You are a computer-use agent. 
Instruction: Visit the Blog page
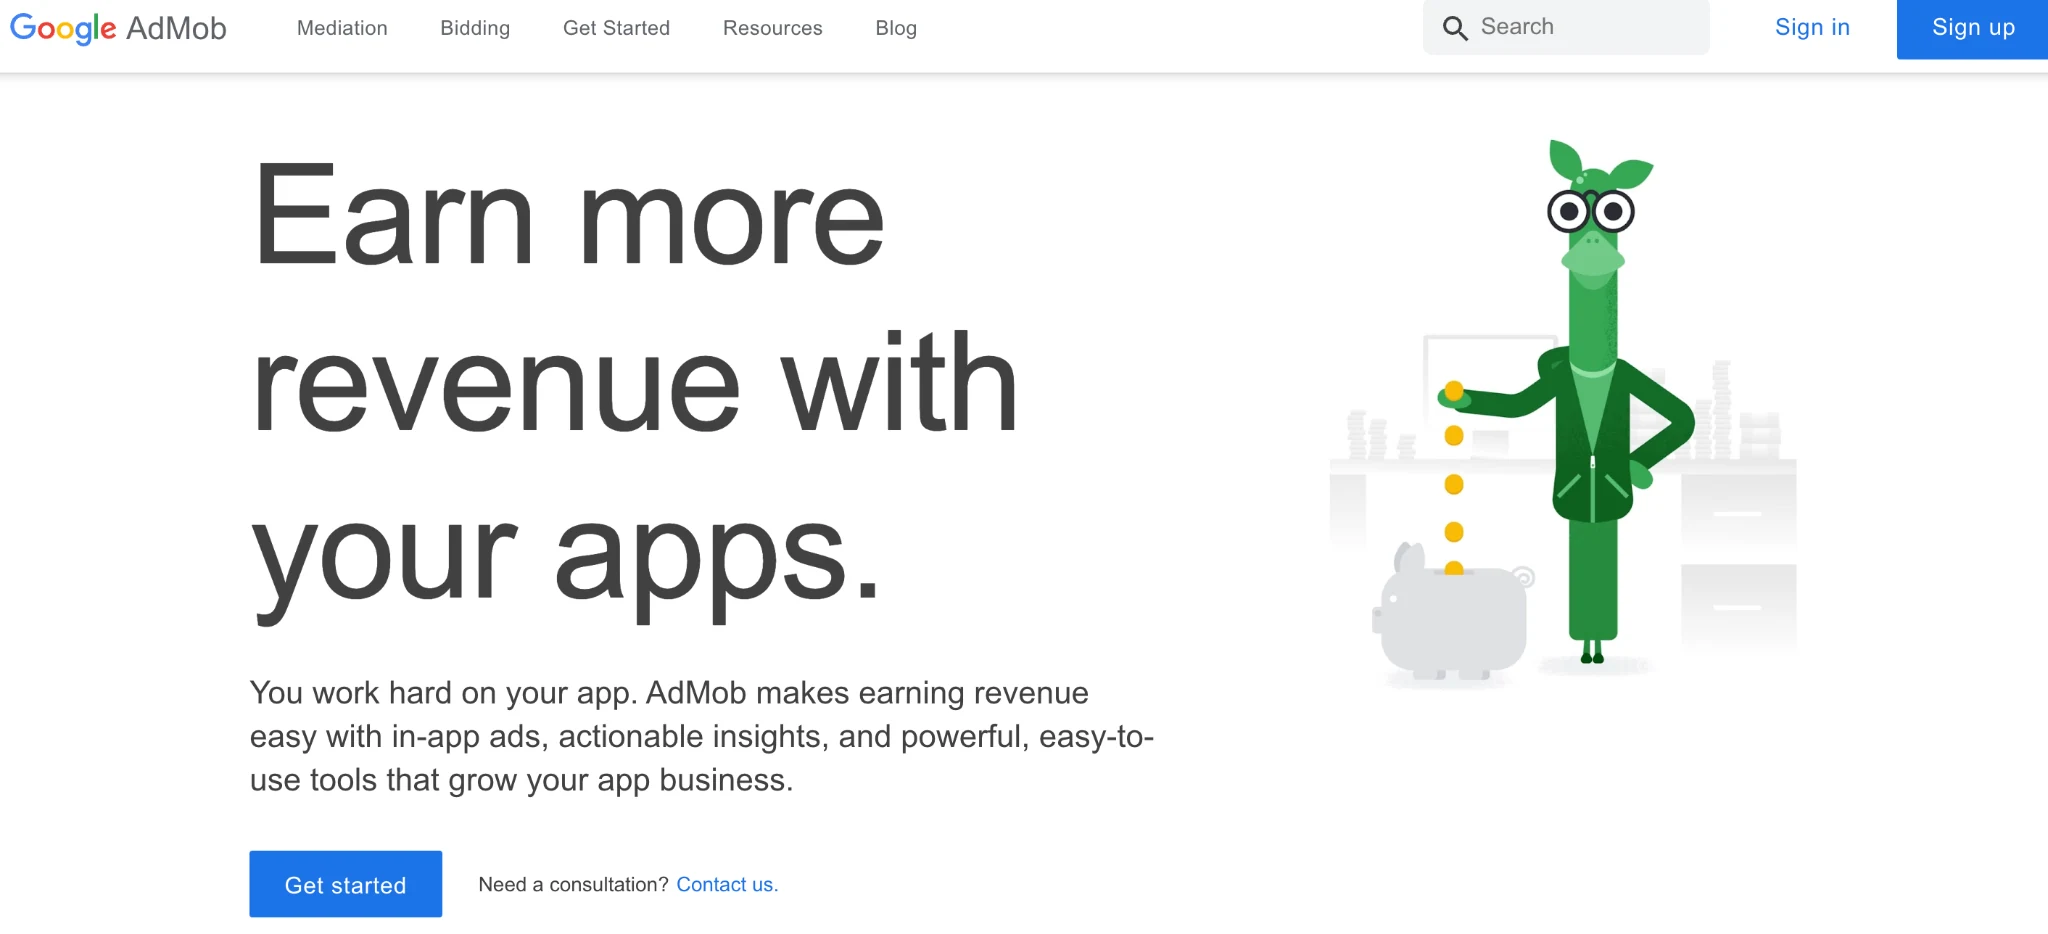coord(896,28)
